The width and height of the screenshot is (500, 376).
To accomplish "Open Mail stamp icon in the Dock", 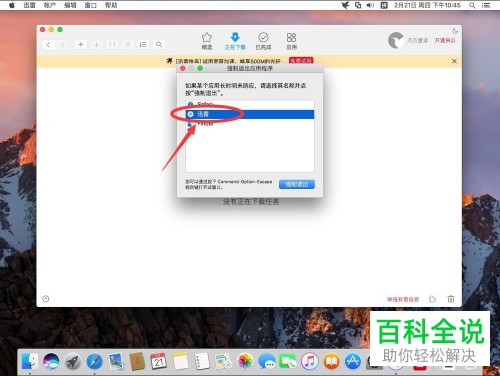I will [x=116, y=361].
